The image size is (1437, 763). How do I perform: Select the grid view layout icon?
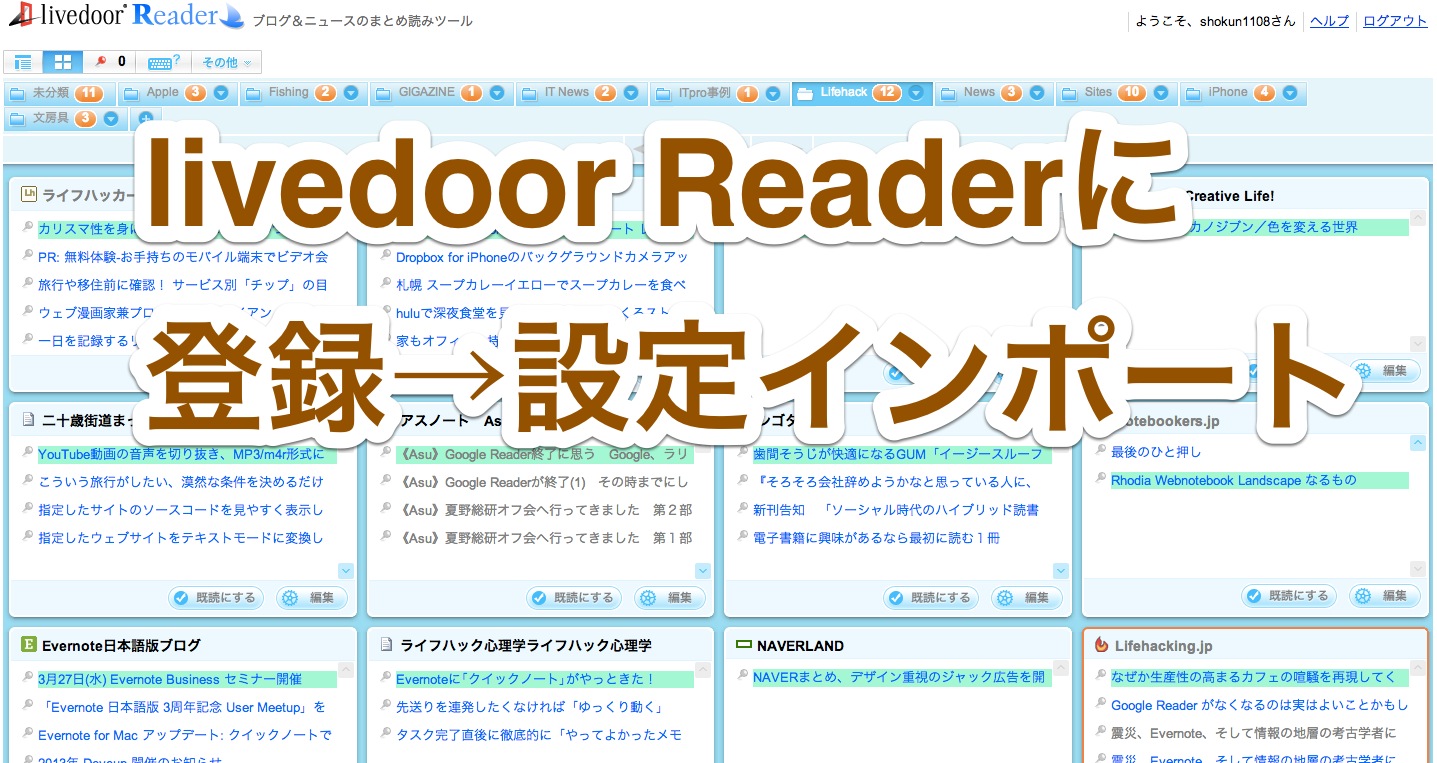64,61
